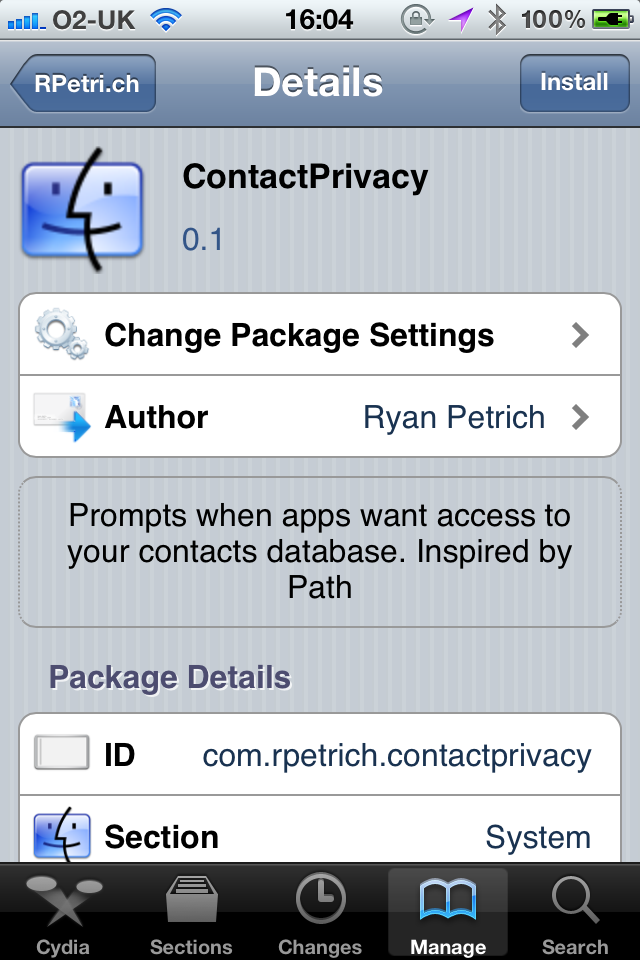Open the Cydia home tab

click(x=63, y=913)
